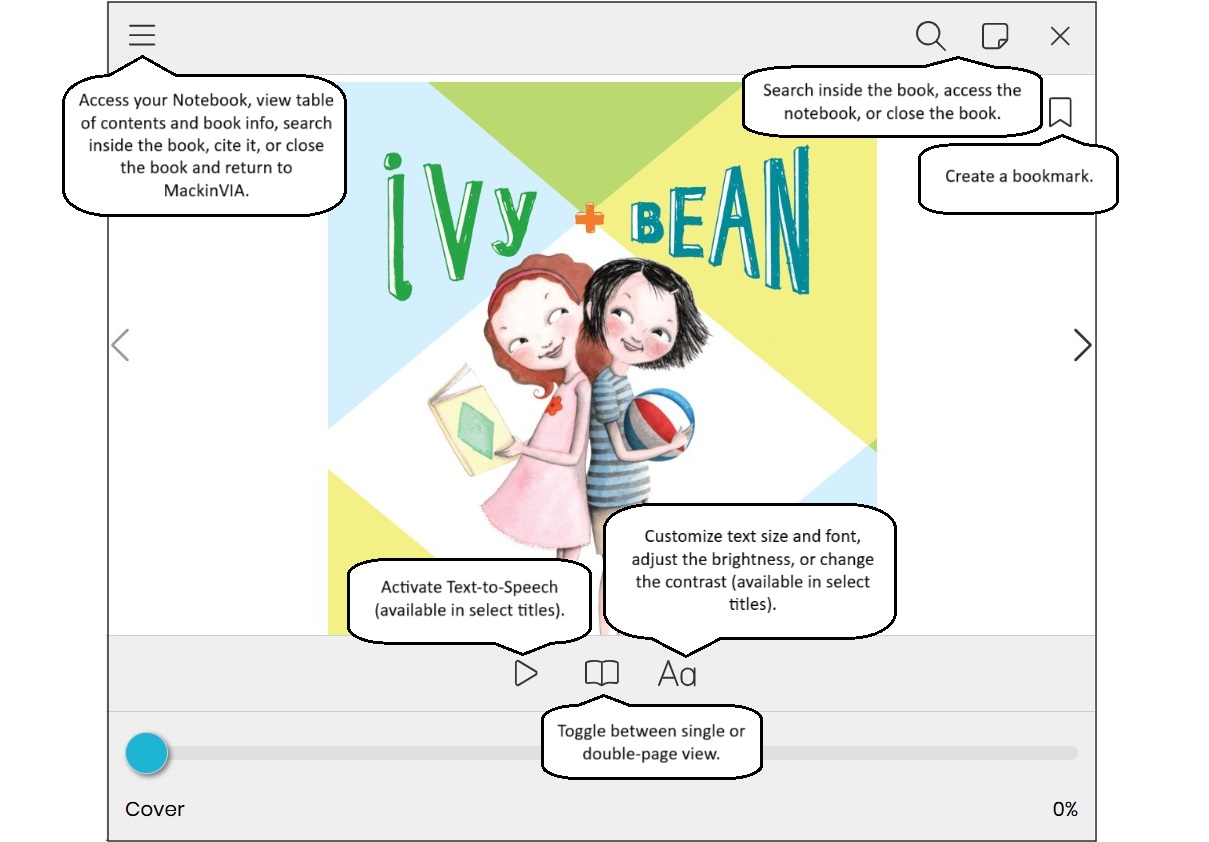Screen dimensions: 1209x842
Task: Click the "Cover" location label
Action: [155, 809]
